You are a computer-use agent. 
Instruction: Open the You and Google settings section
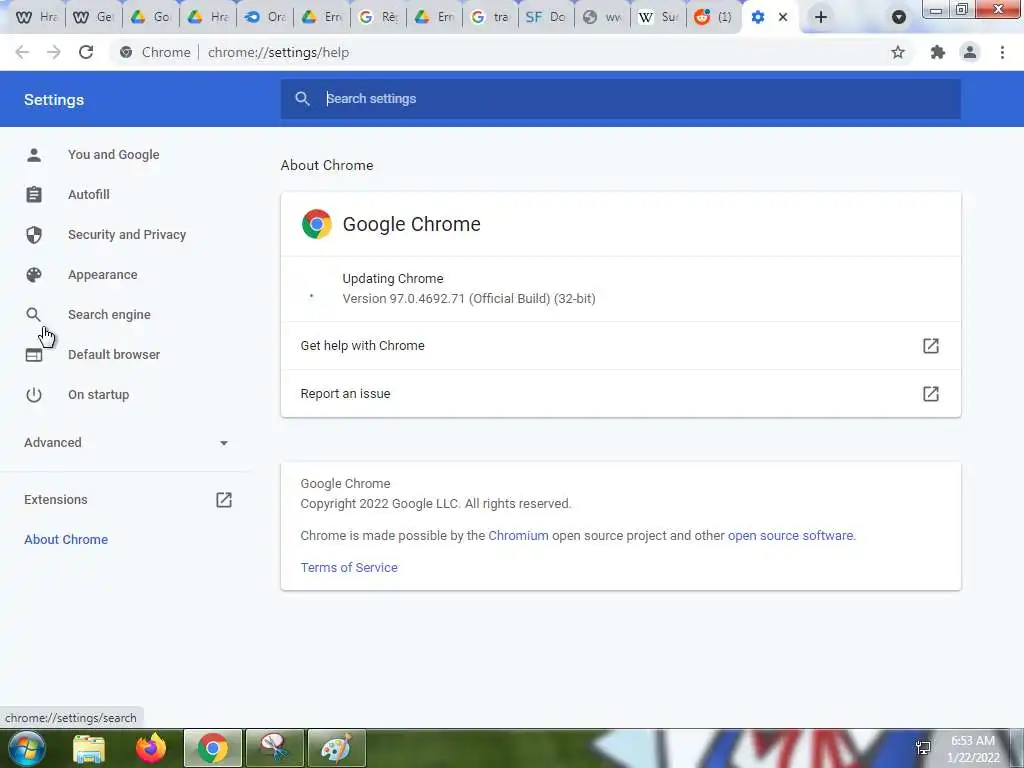point(114,155)
